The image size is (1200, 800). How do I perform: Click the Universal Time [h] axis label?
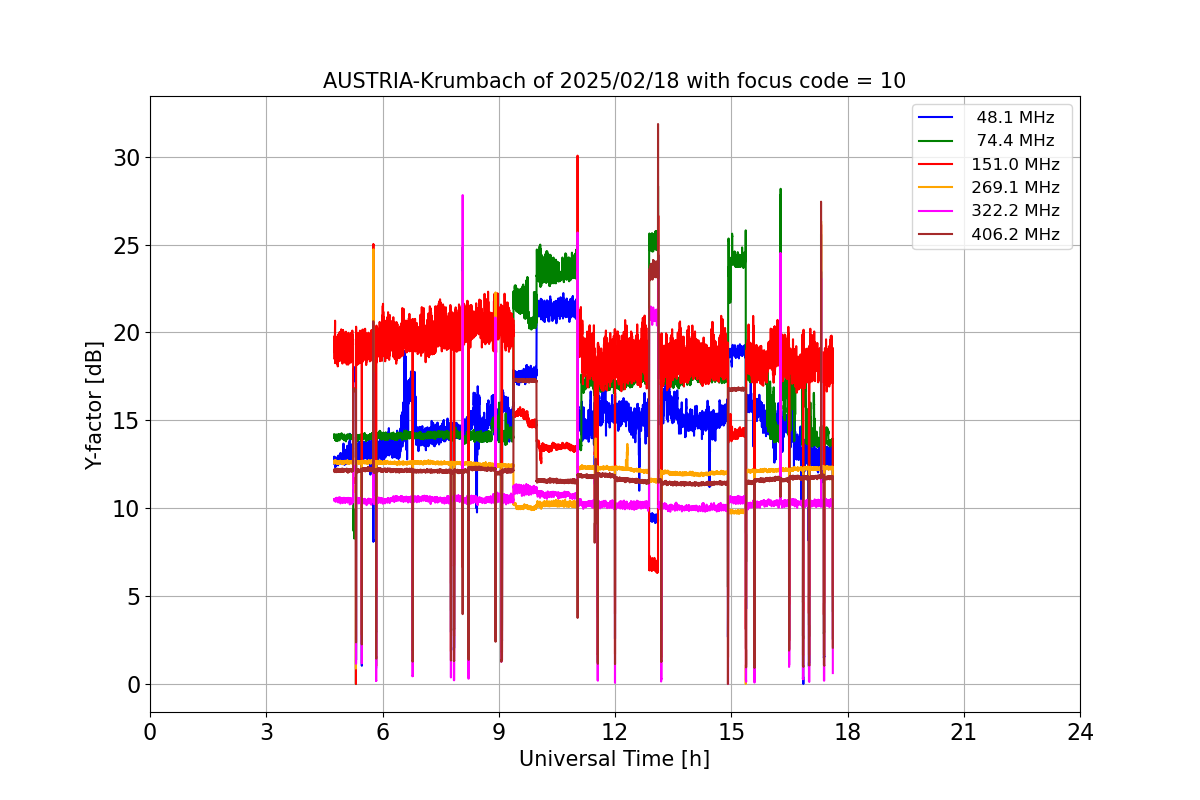pyautogui.click(x=614, y=759)
